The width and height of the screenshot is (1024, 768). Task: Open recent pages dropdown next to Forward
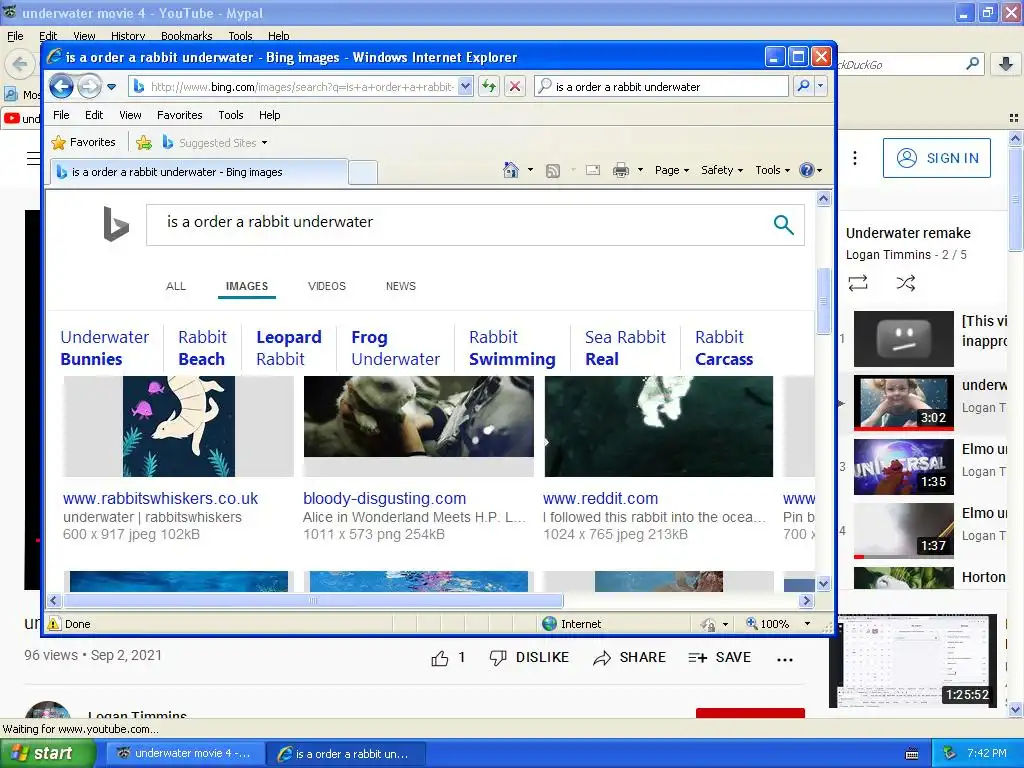pos(112,86)
